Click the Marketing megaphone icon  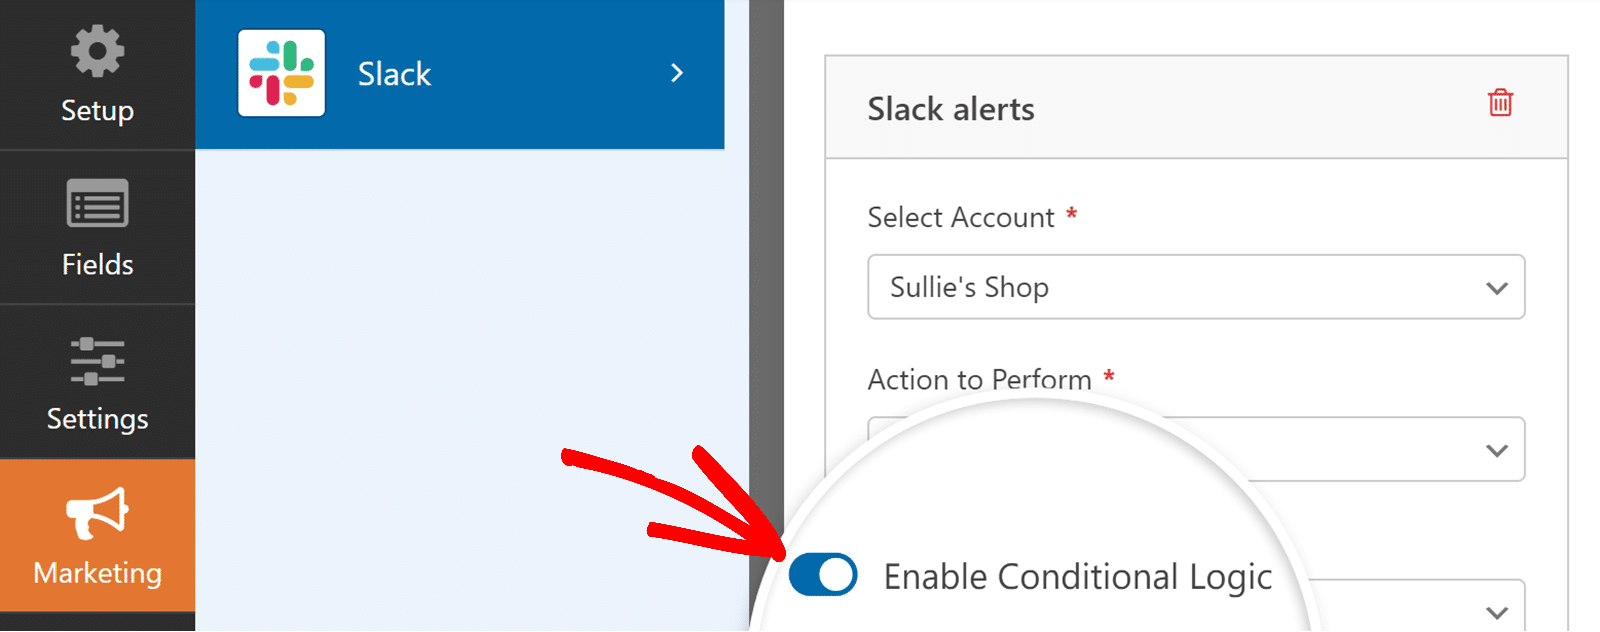[97, 513]
